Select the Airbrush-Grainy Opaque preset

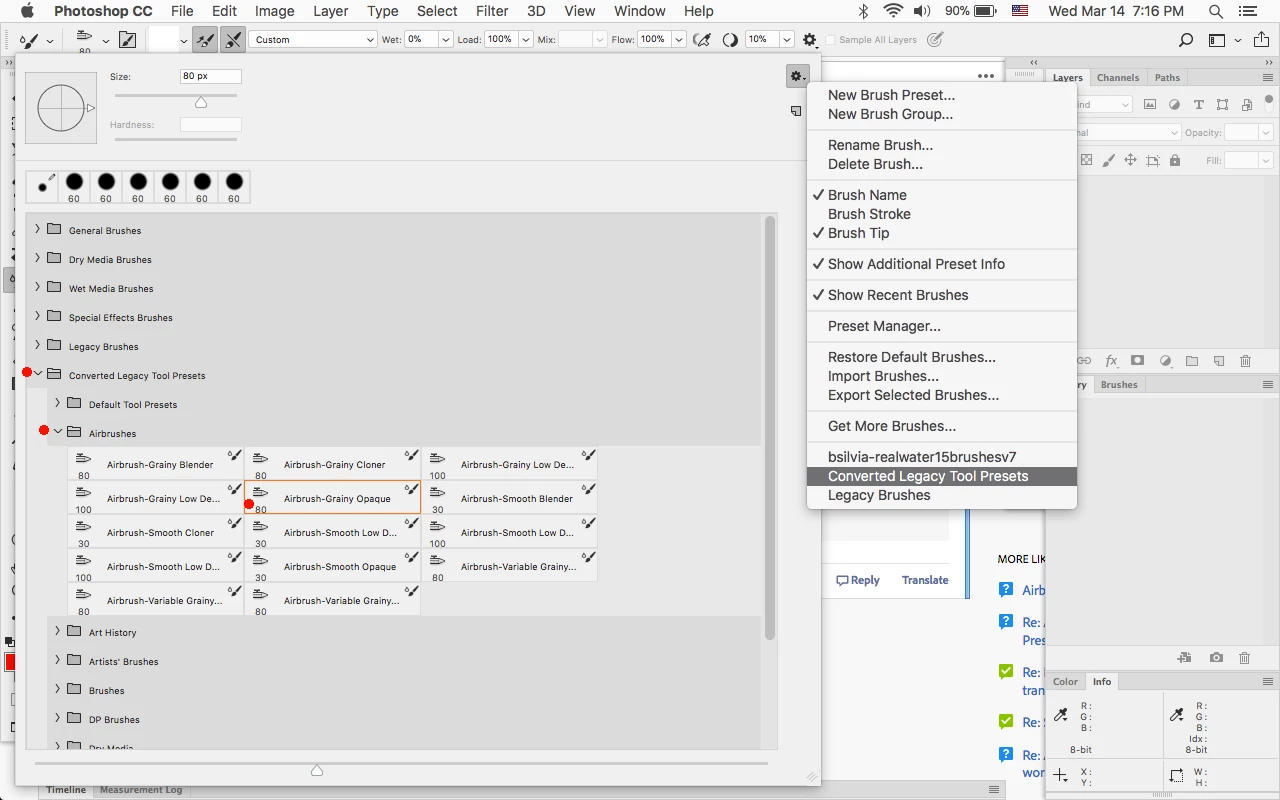[x=333, y=498]
